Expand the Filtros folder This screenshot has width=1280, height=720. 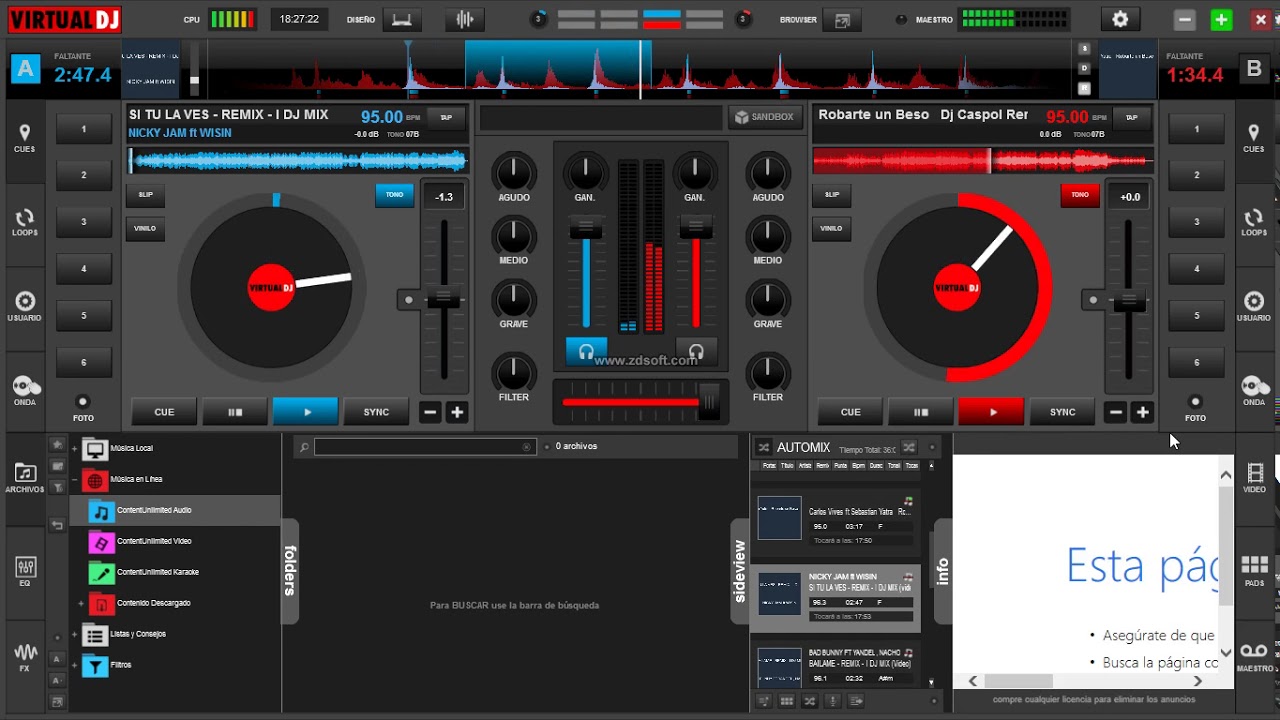[x=74, y=665]
